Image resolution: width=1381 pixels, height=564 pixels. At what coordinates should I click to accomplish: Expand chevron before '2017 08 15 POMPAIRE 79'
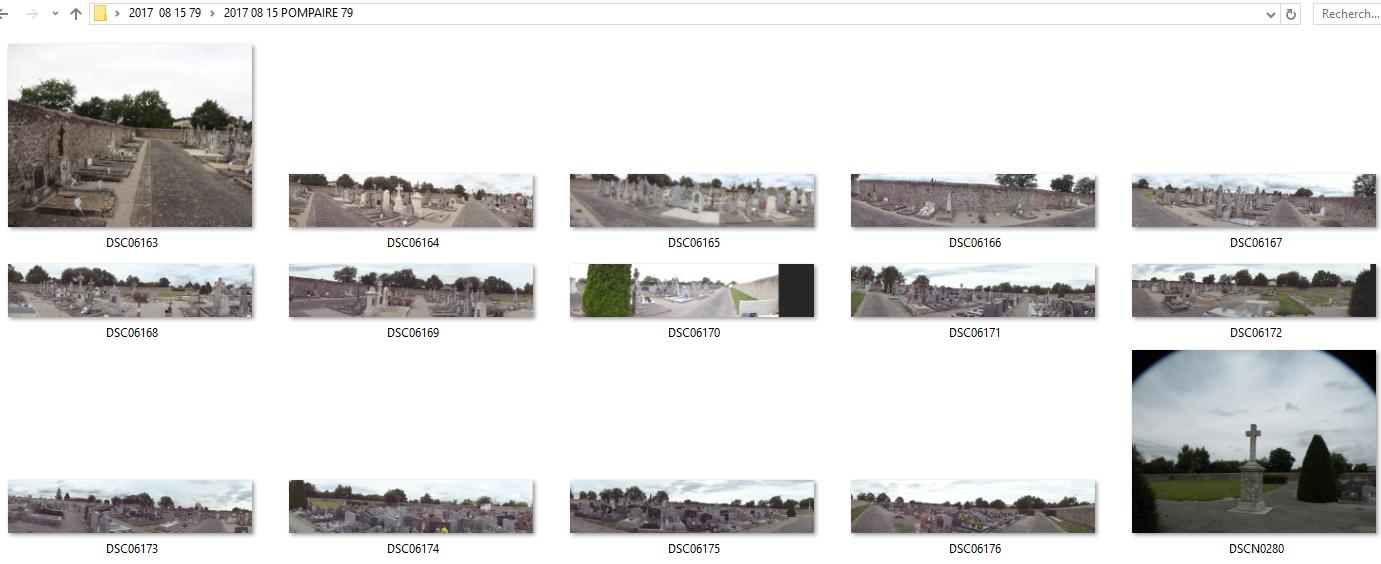(x=213, y=14)
